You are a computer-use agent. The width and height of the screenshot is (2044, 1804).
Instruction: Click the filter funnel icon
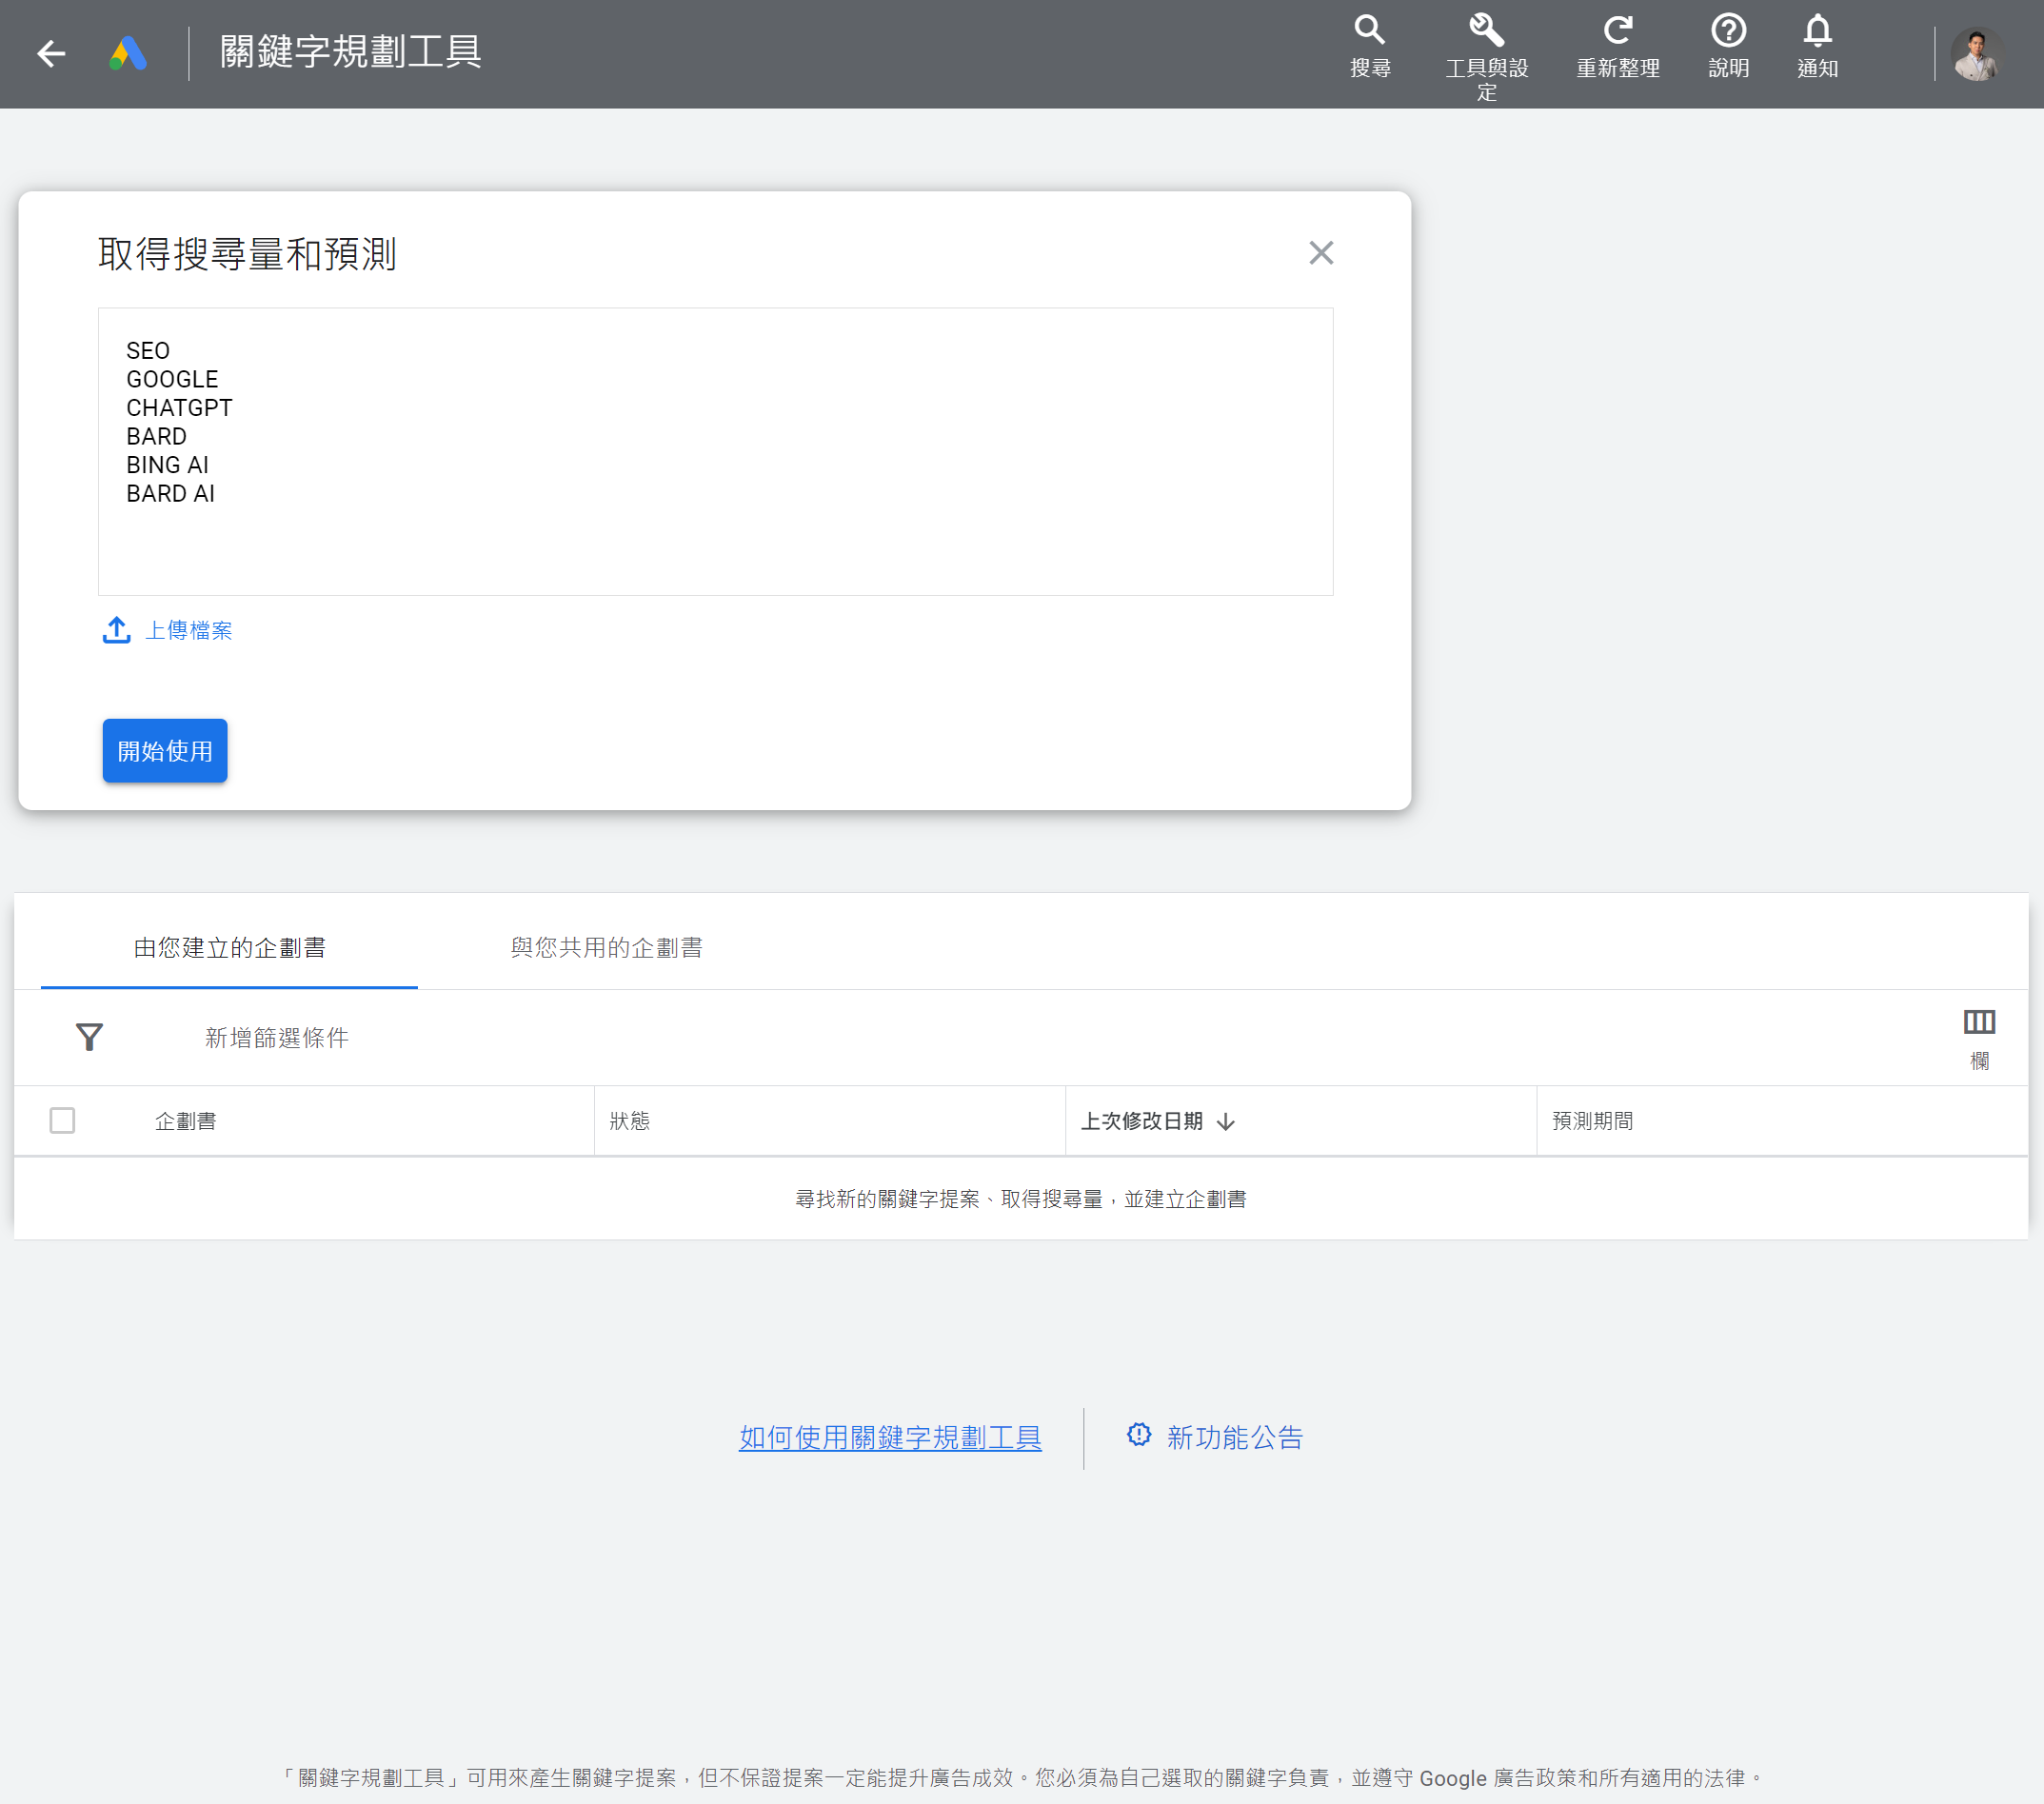pos(89,1037)
